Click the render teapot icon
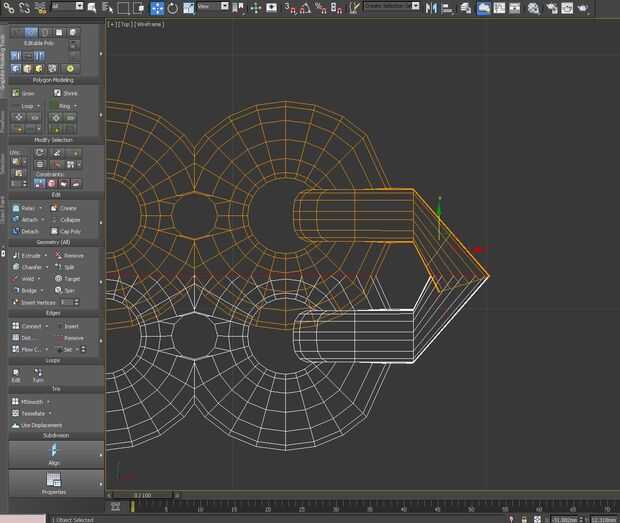This screenshot has width=620, height=523. [583, 8]
